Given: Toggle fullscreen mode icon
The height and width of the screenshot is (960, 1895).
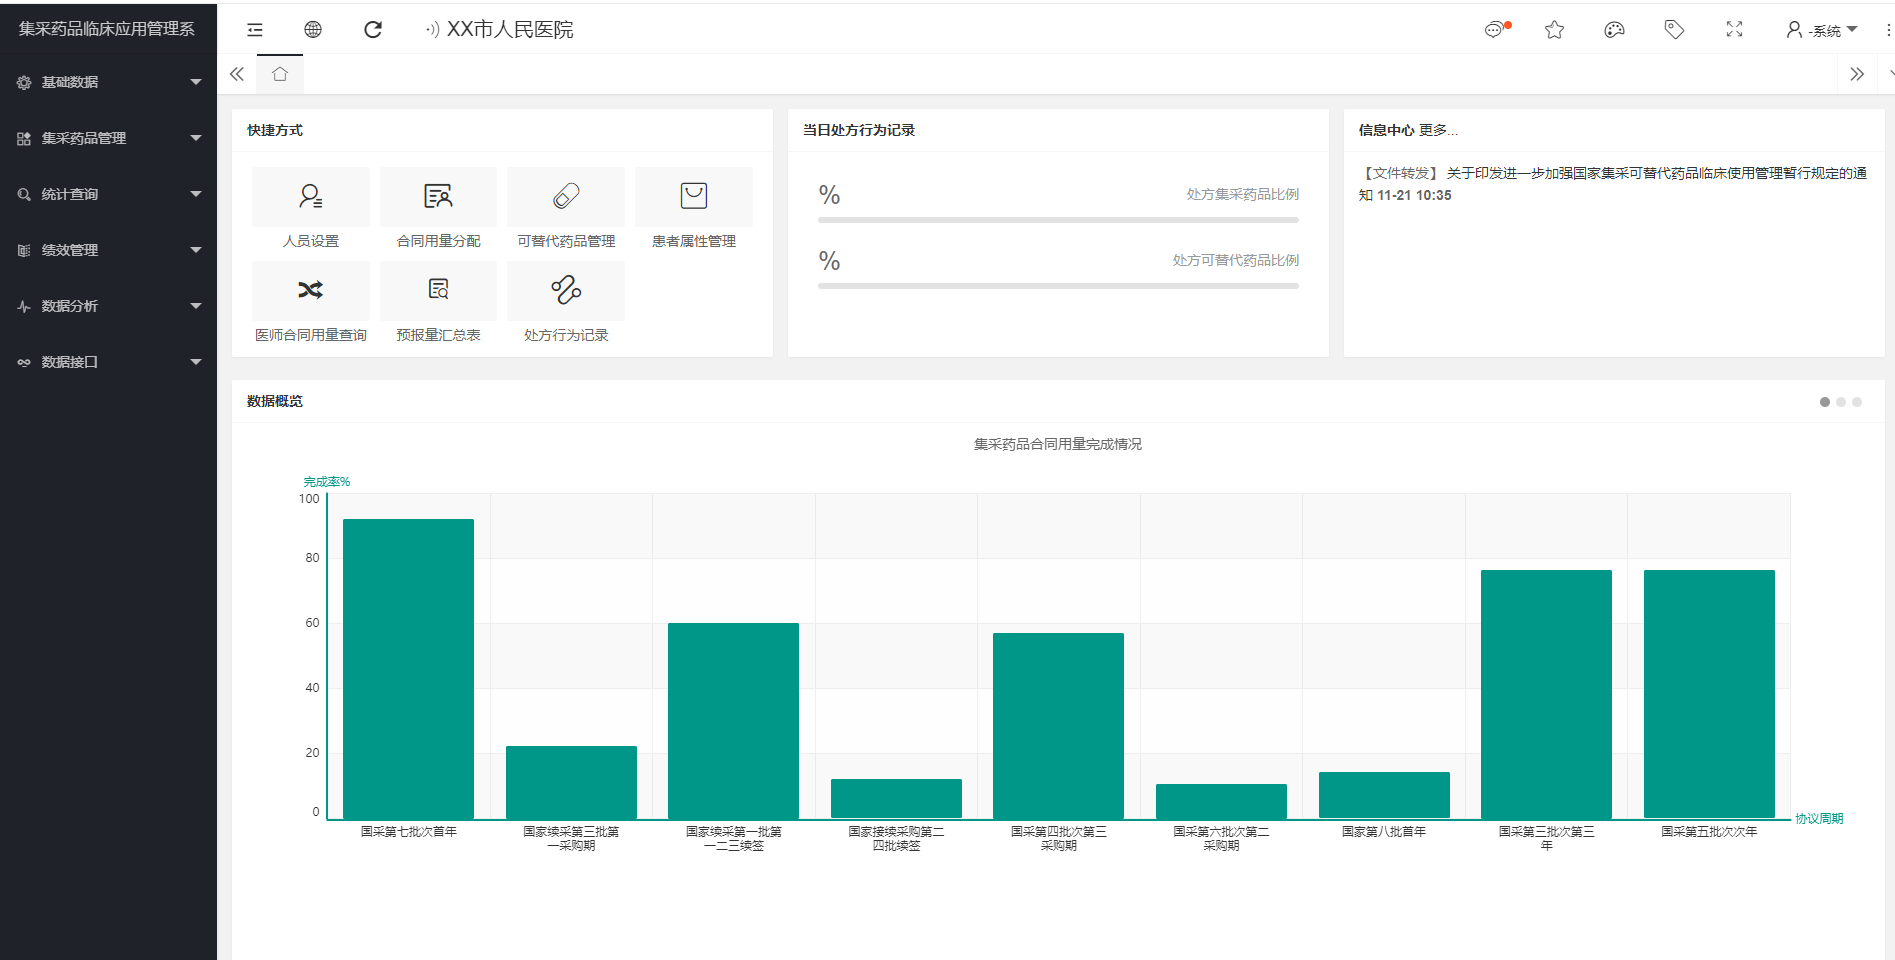Looking at the screenshot, I should 1734,30.
